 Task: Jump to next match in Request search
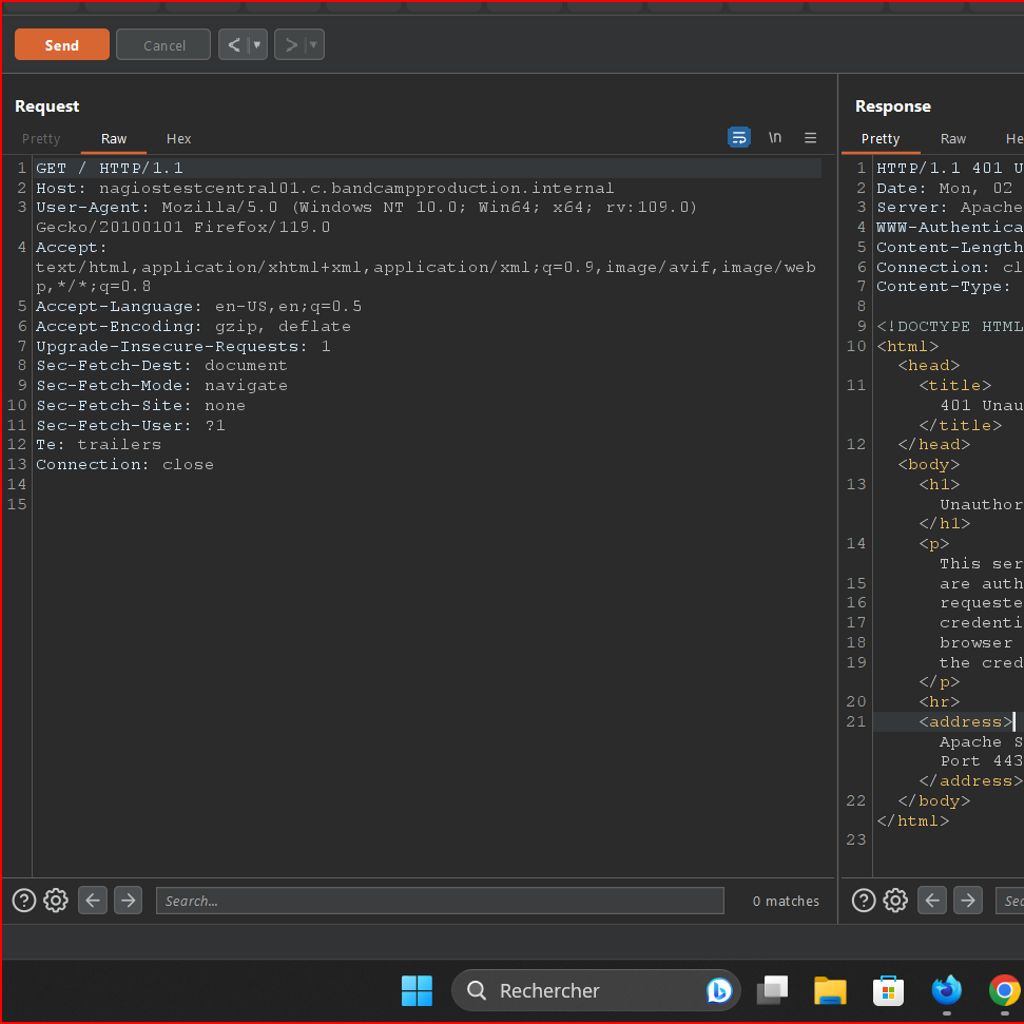(x=128, y=900)
